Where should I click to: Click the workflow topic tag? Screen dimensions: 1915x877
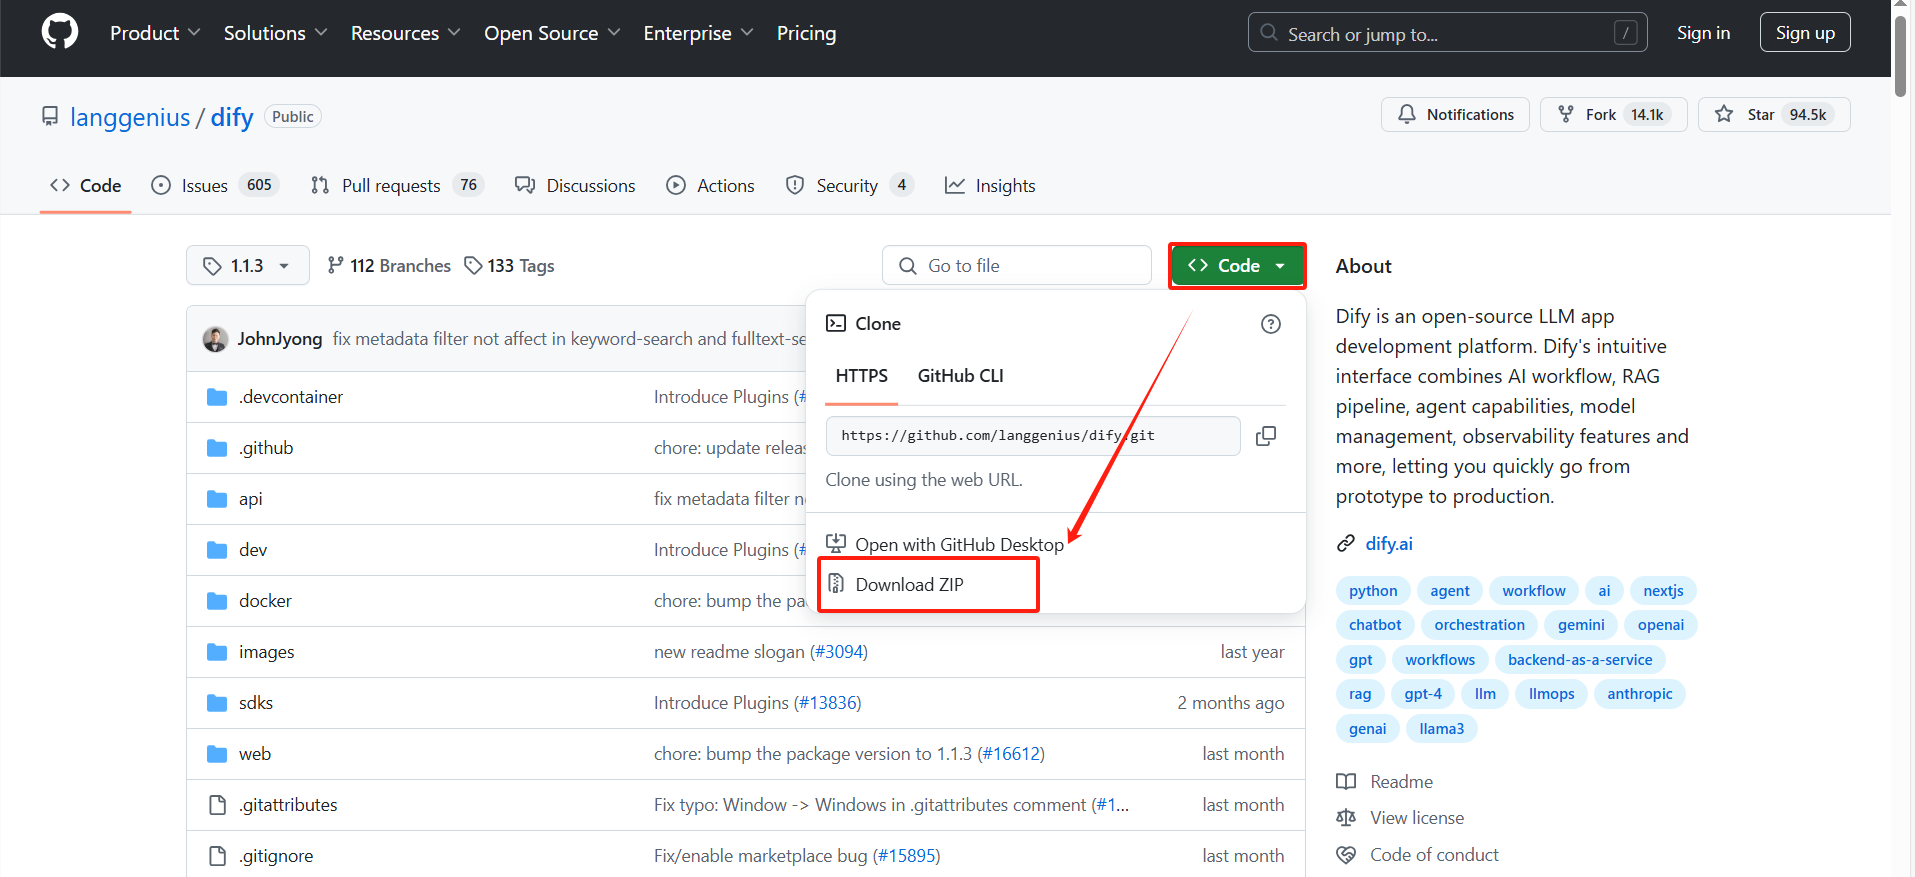tap(1533, 591)
